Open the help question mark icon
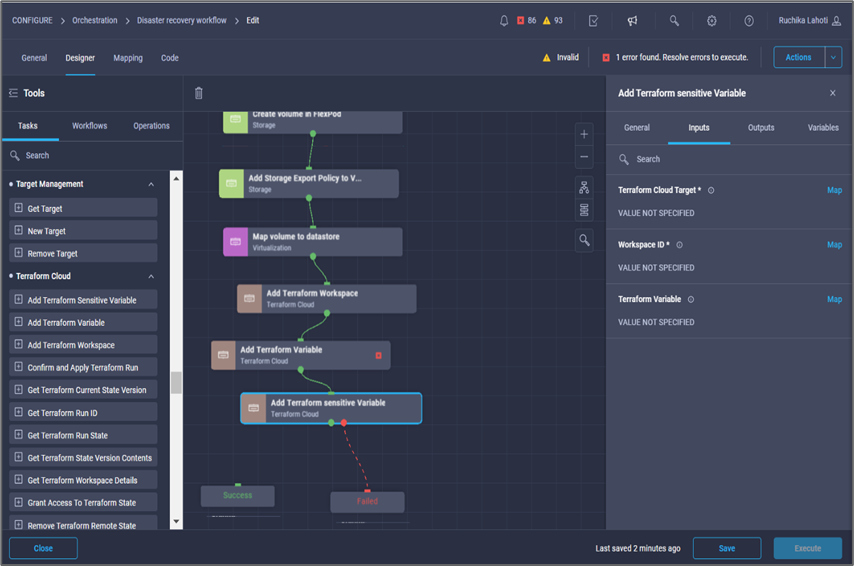Screen dimensions: 854x566 point(749,21)
